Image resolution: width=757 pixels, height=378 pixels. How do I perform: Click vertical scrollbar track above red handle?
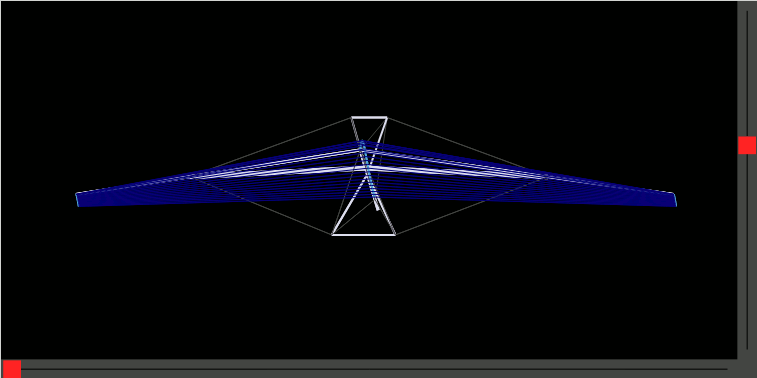tap(746, 72)
